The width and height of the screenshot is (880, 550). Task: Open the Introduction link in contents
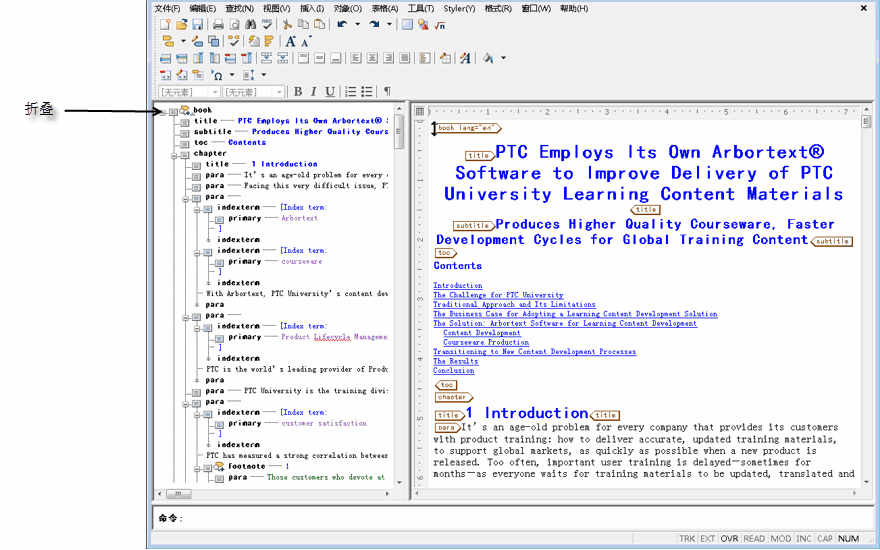point(457,286)
